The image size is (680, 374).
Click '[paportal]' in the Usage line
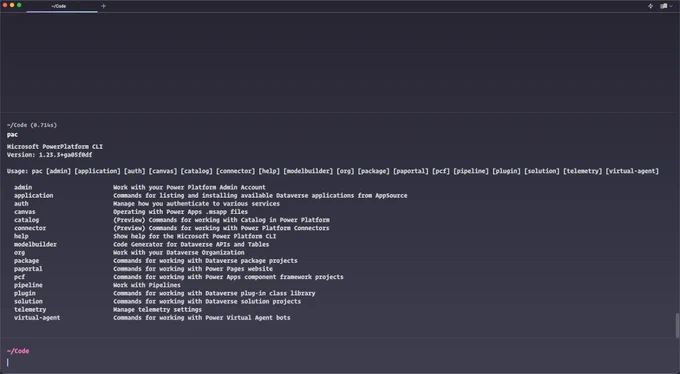click(411, 171)
